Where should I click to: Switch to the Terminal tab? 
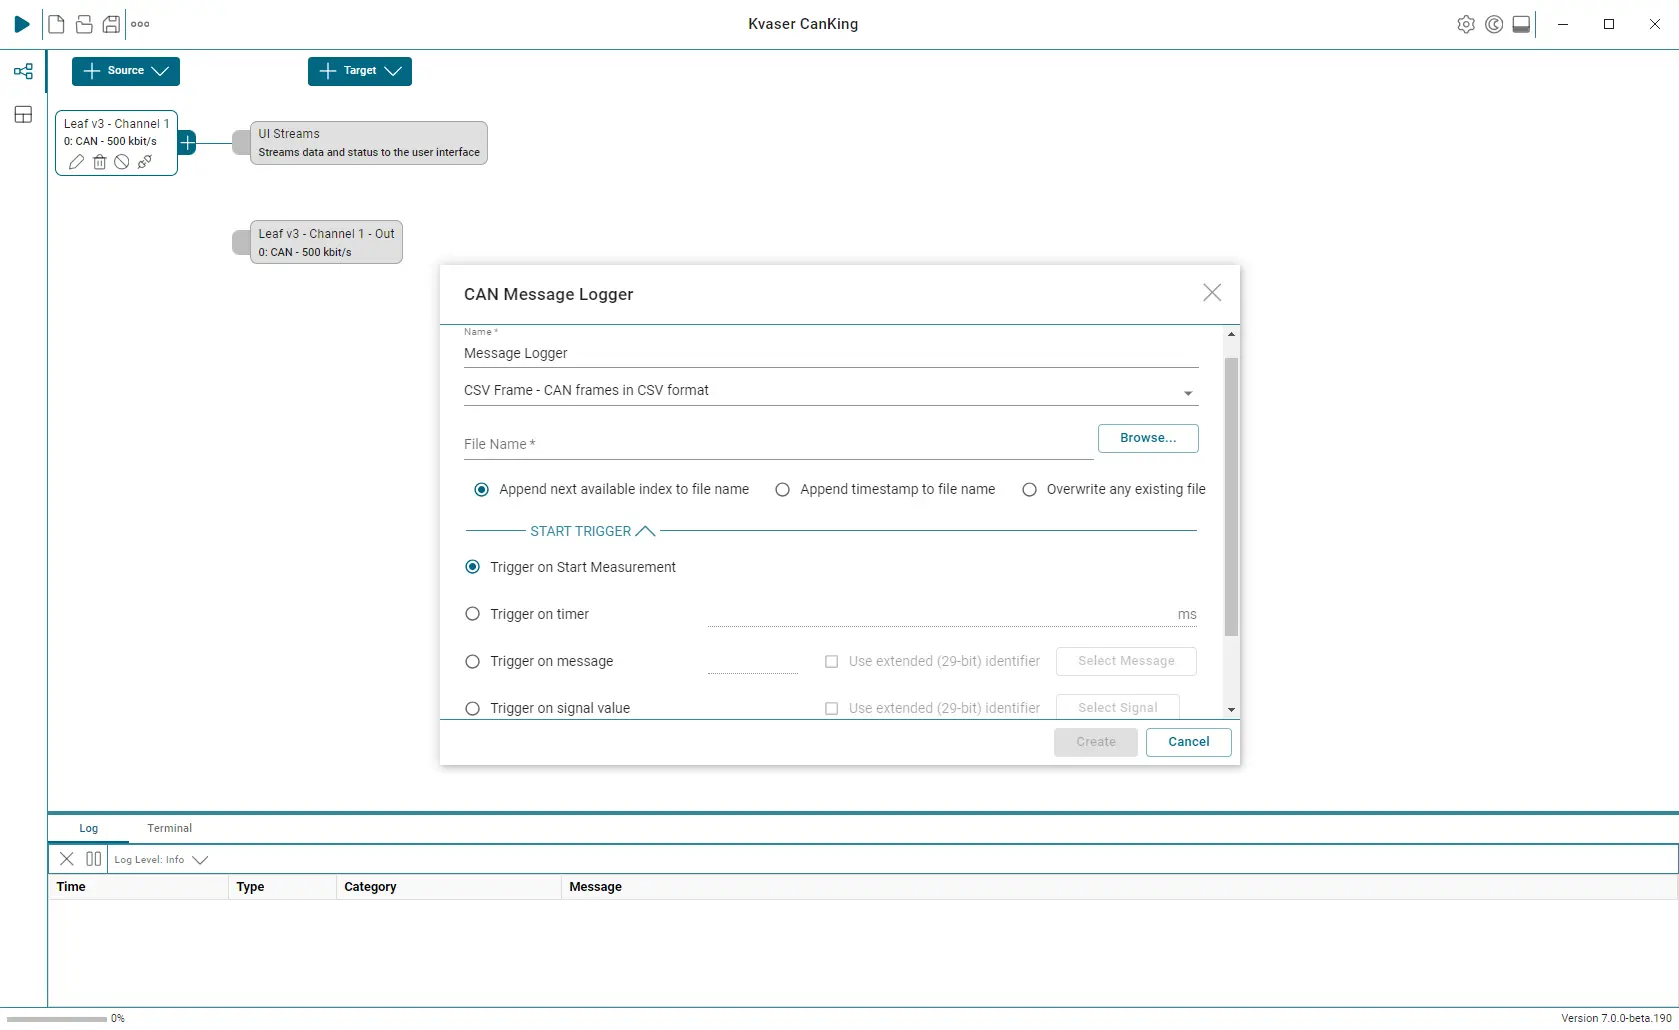click(x=169, y=828)
